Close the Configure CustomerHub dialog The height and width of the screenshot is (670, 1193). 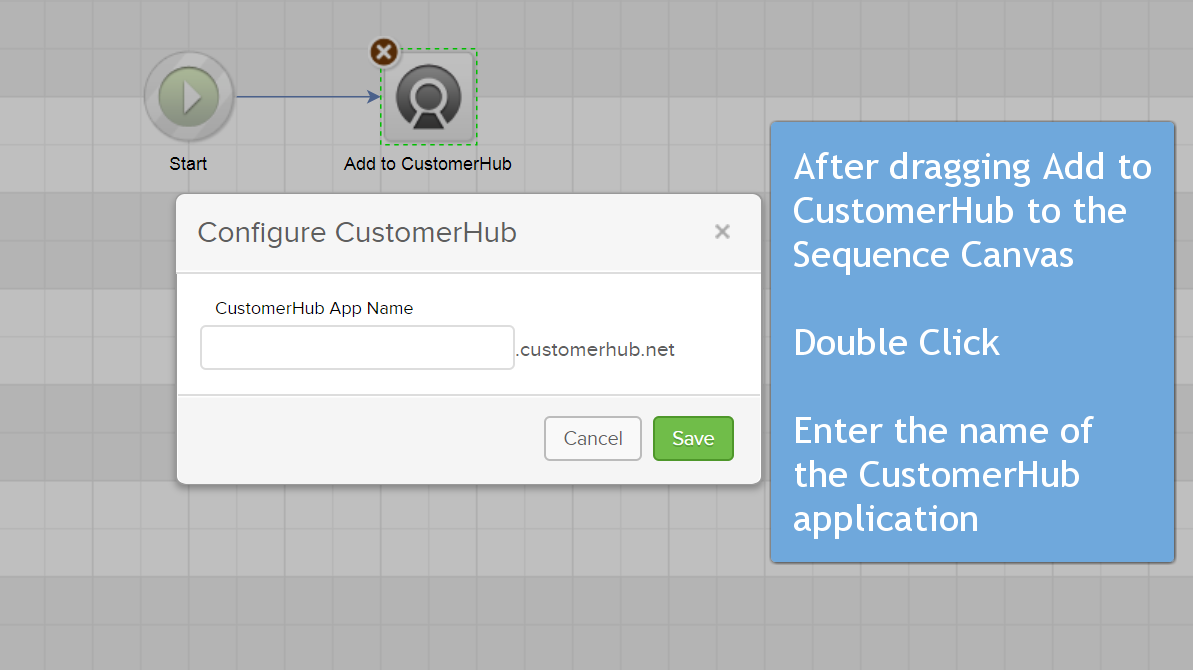(722, 231)
